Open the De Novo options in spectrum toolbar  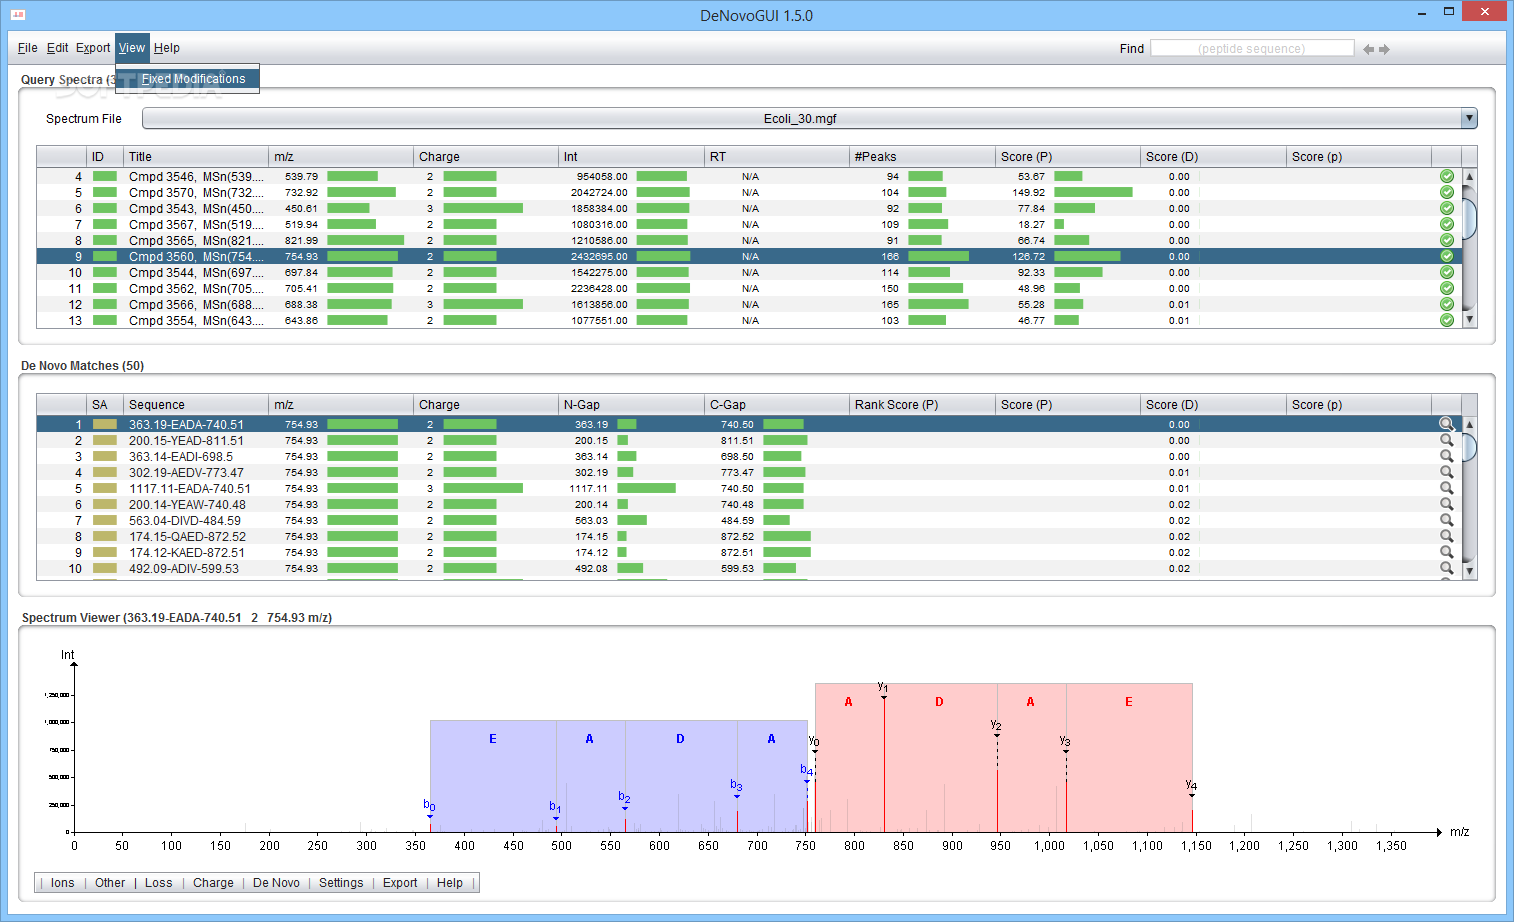coord(276,883)
